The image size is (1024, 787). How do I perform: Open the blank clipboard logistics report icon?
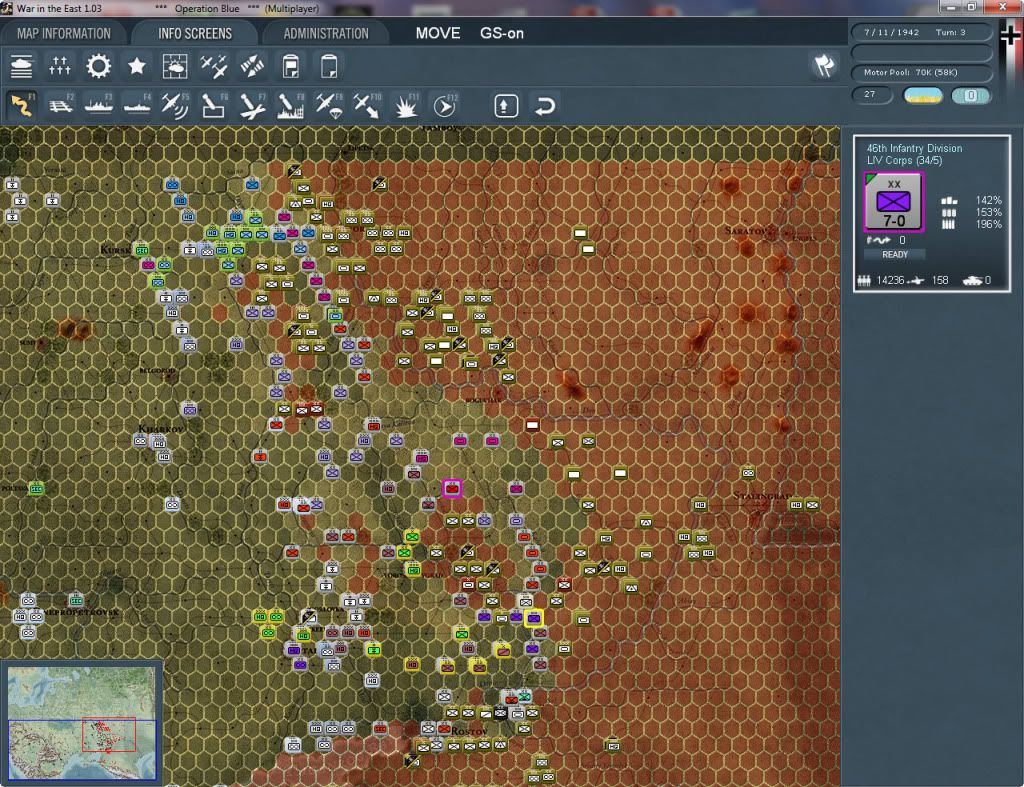[329, 66]
